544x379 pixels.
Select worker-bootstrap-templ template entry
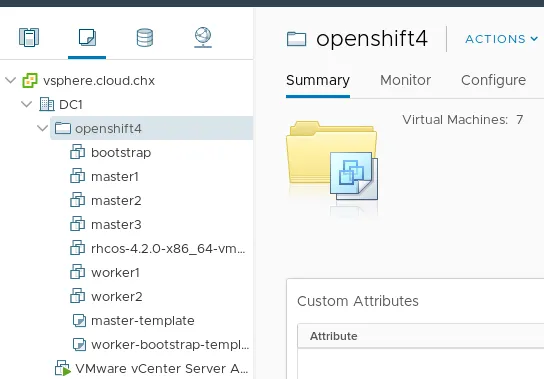pos(170,345)
